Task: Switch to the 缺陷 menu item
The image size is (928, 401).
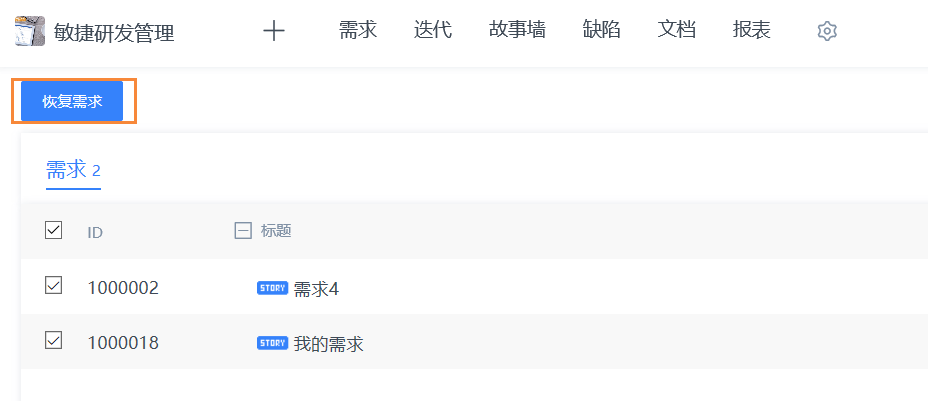Action: tap(601, 30)
